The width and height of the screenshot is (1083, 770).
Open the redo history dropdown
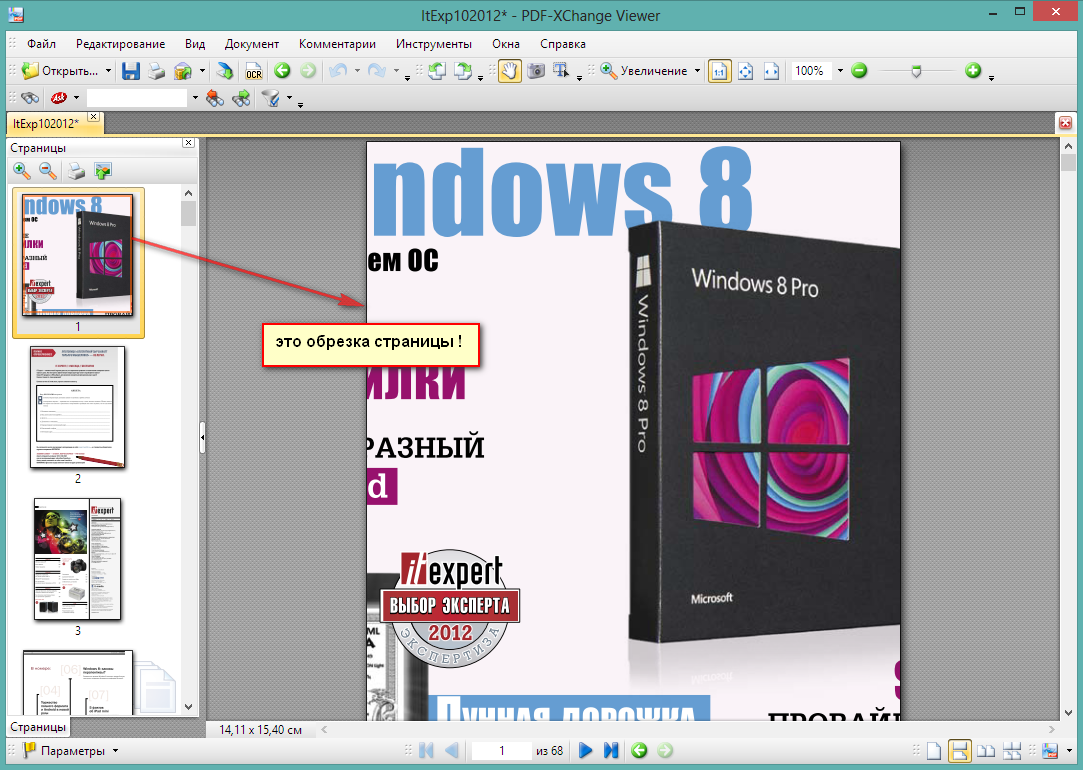click(396, 70)
